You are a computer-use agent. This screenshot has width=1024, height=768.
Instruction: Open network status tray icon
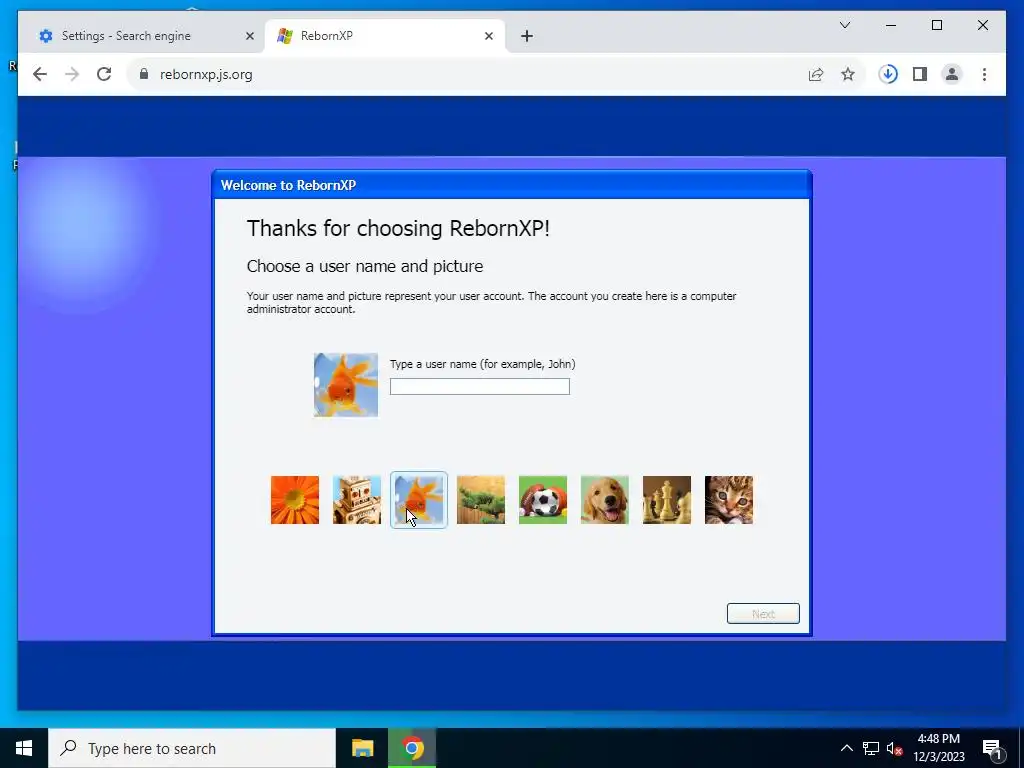[x=871, y=748]
